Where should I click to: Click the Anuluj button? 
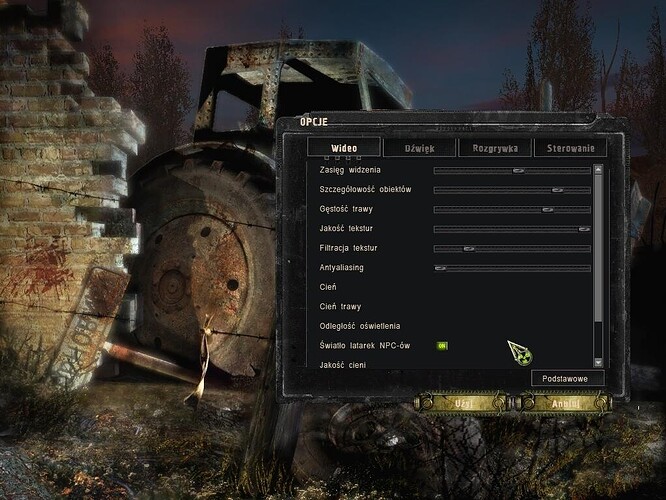tap(565, 403)
